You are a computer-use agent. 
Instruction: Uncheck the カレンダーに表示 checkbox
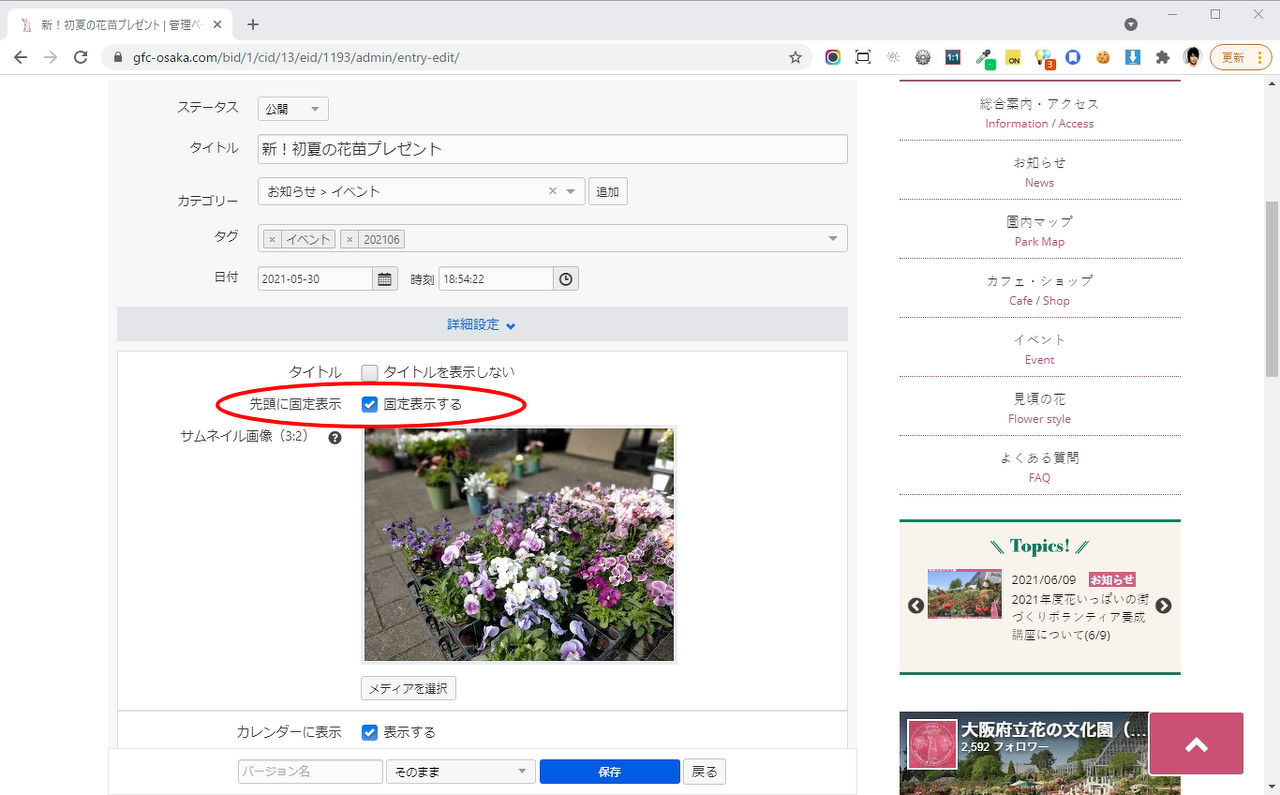[x=370, y=732]
